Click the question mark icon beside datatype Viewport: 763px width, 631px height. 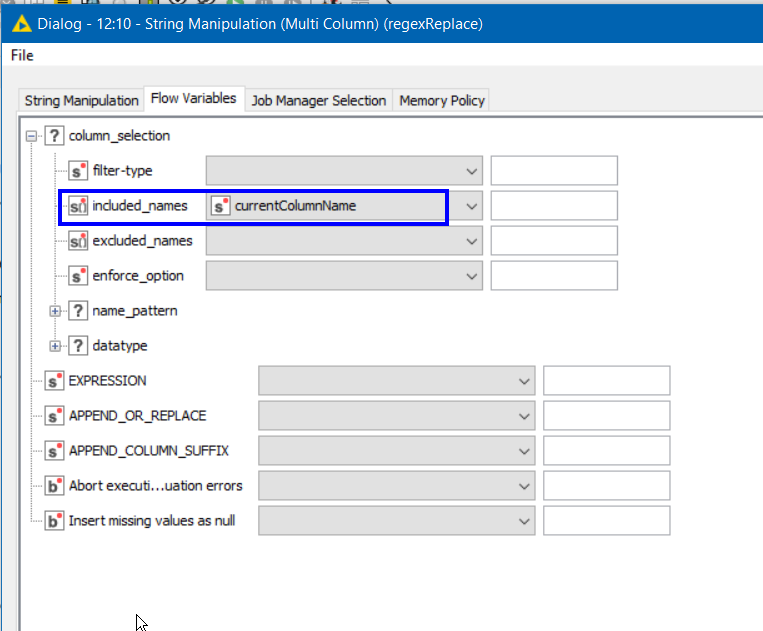pos(78,346)
